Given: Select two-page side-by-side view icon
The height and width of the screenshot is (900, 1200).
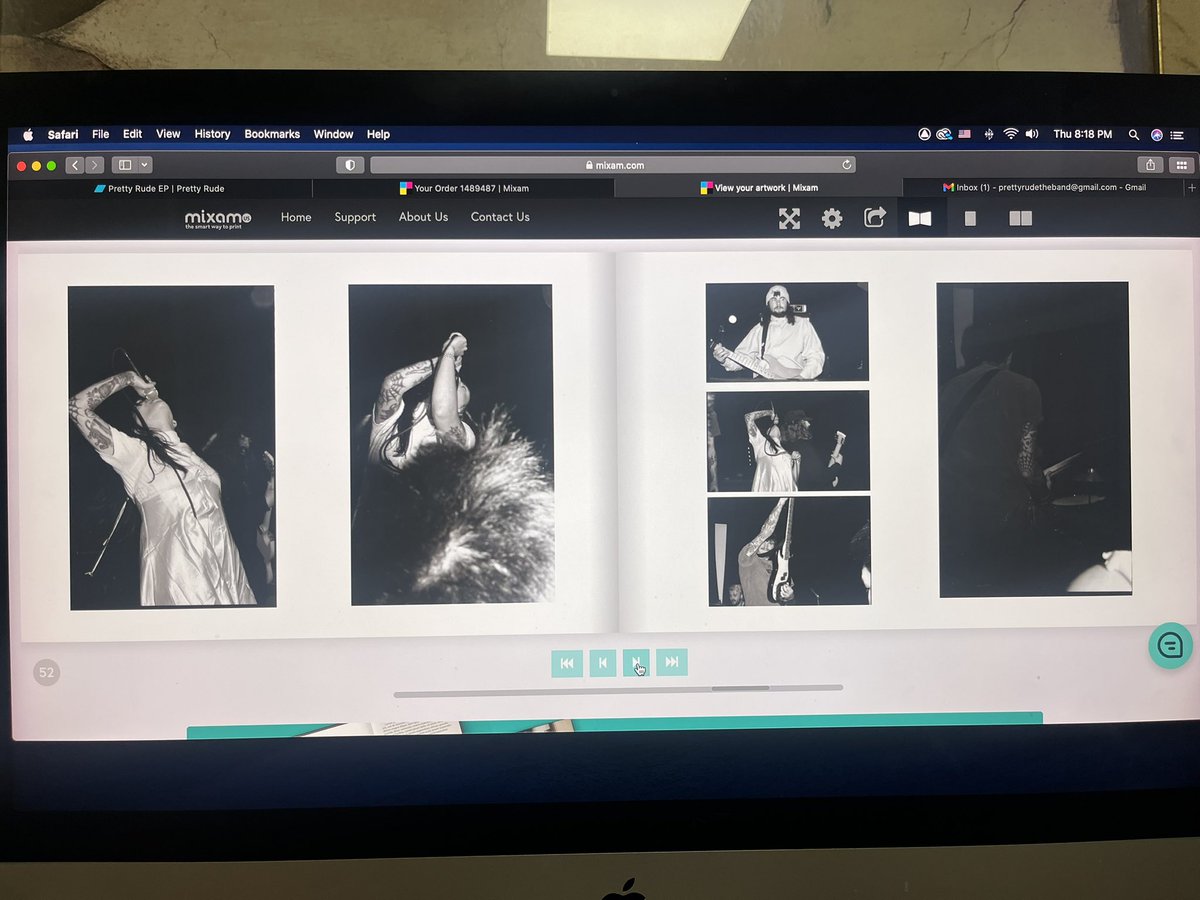Looking at the screenshot, I should (x=1020, y=218).
